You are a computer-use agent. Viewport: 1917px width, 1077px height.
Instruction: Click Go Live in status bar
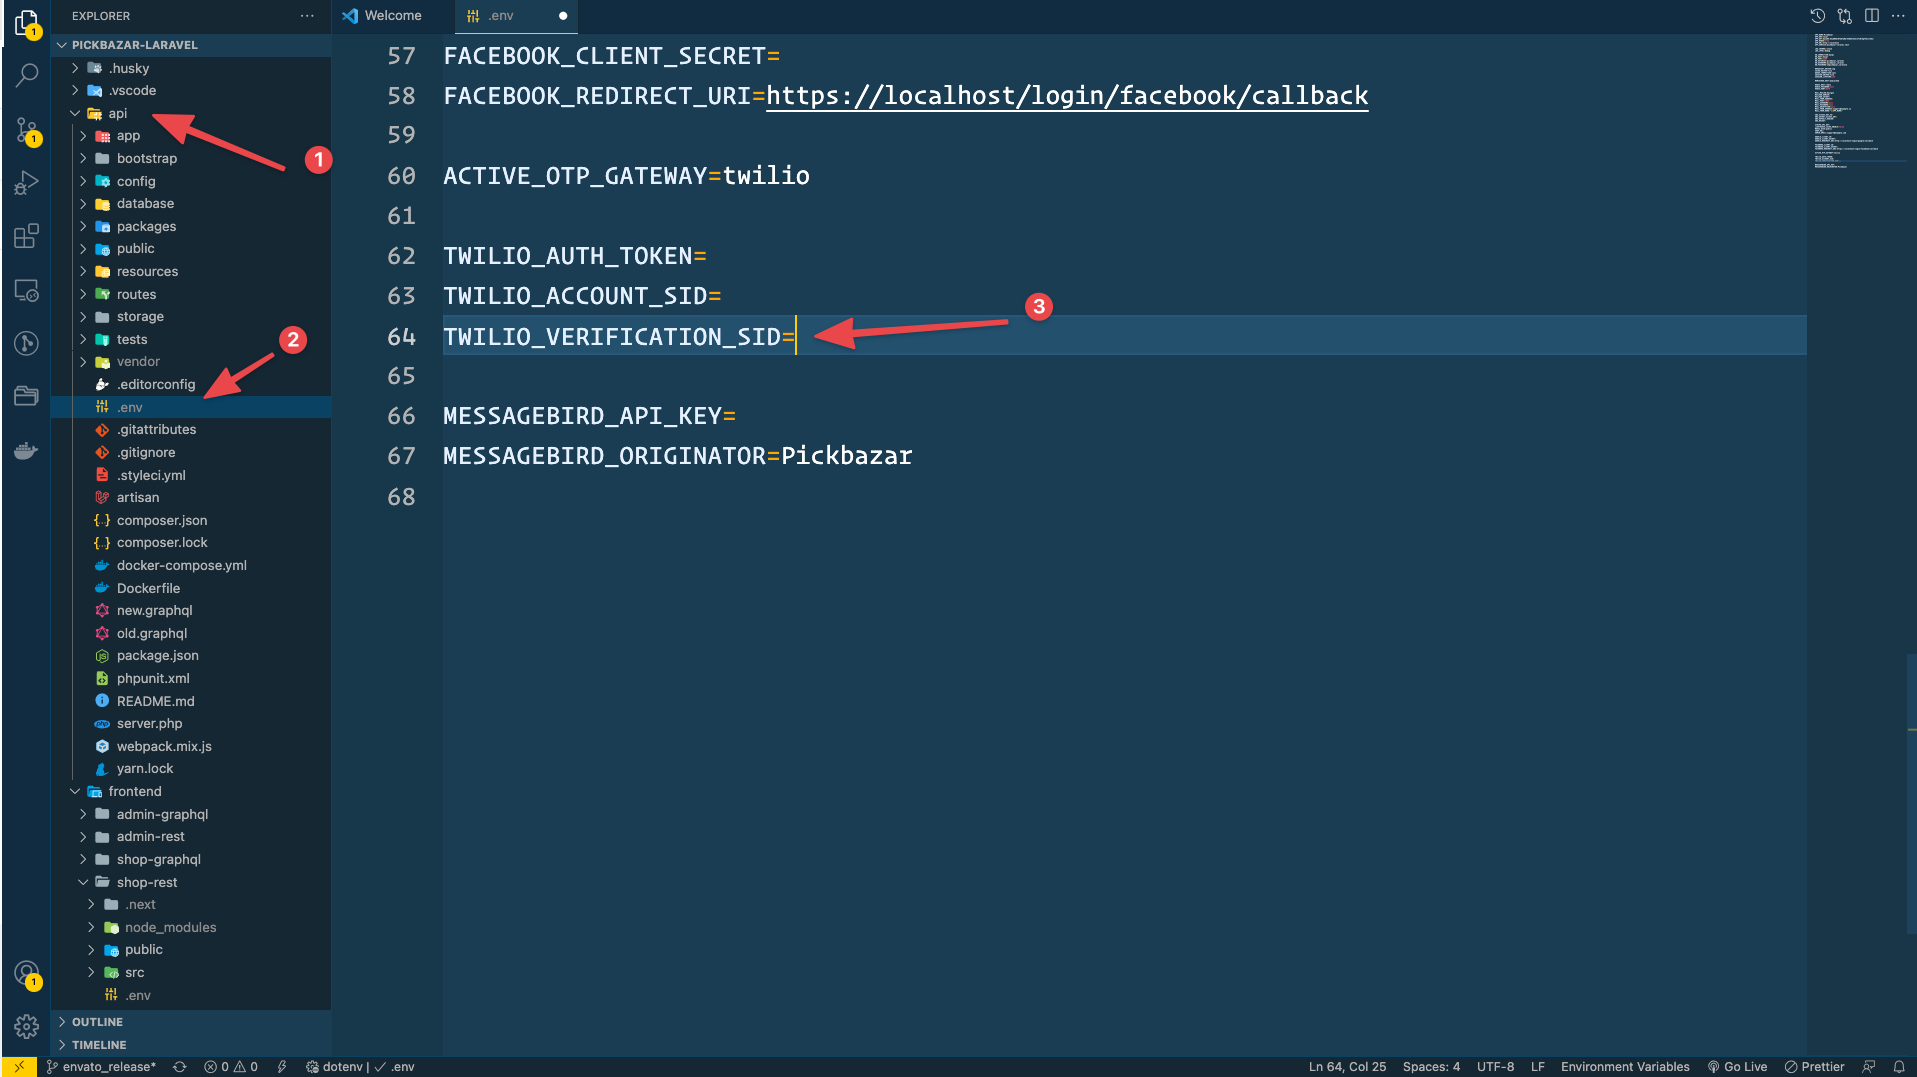[1737, 1066]
